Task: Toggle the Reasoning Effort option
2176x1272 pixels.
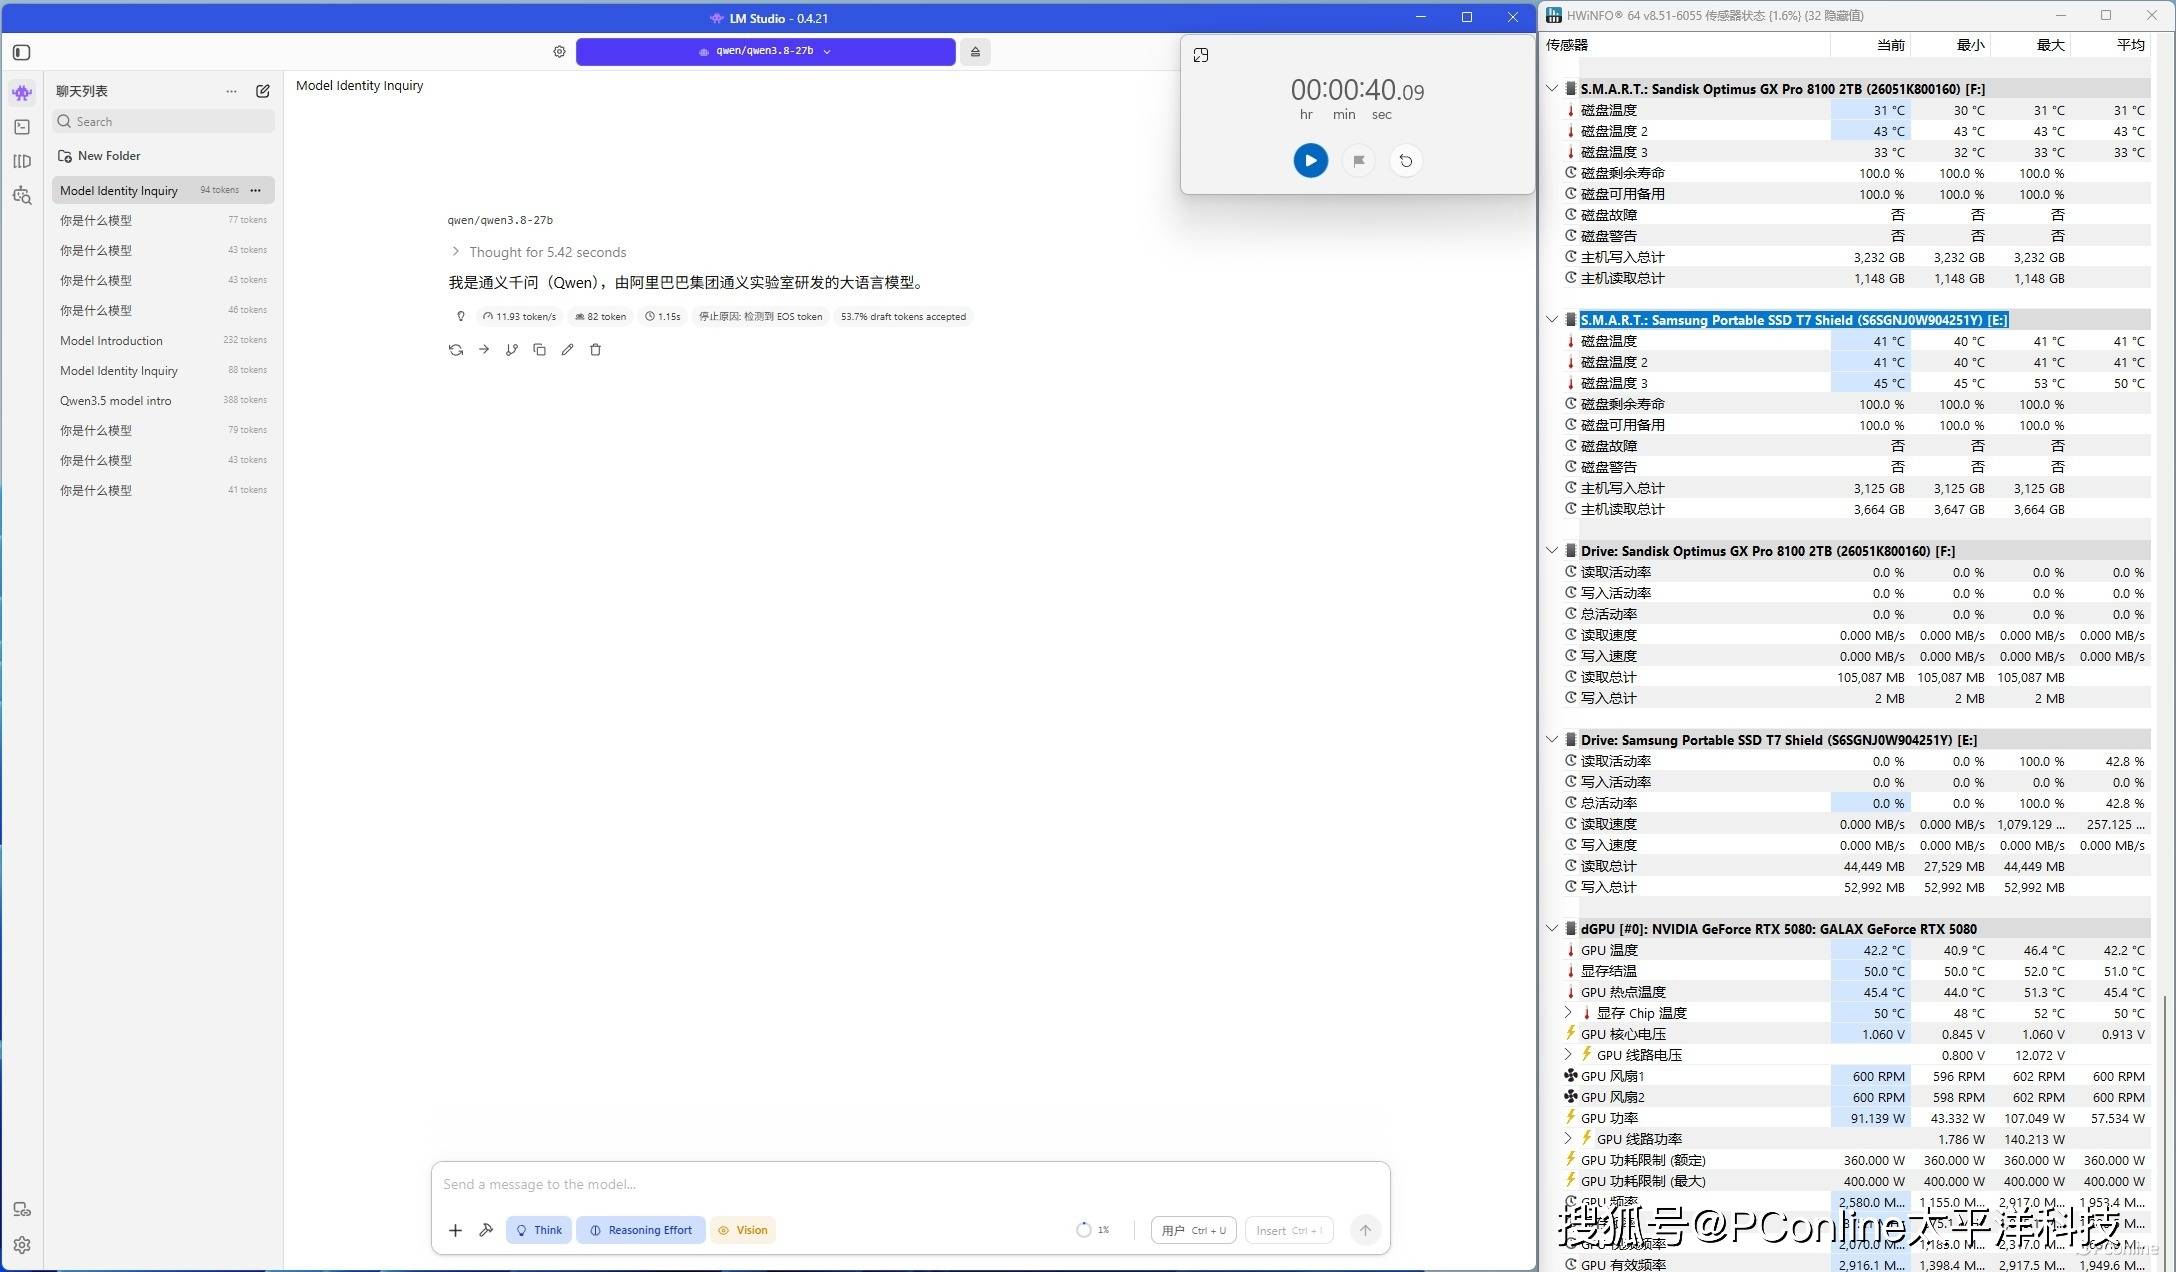Action: (x=641, y=1230)
